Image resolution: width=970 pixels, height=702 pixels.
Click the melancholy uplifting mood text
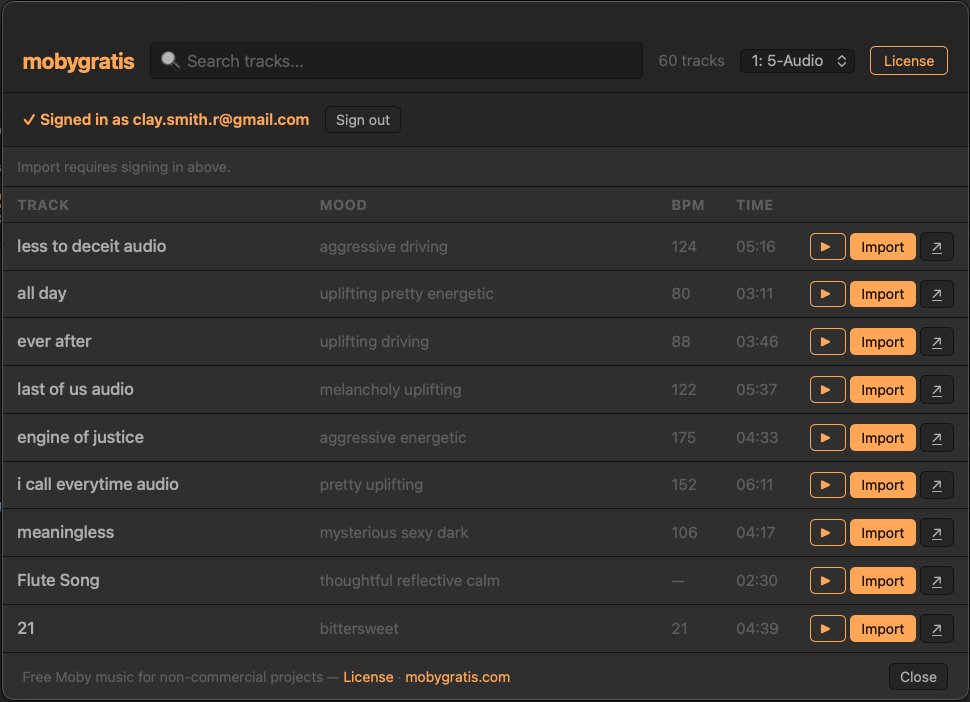click(390, 390)
